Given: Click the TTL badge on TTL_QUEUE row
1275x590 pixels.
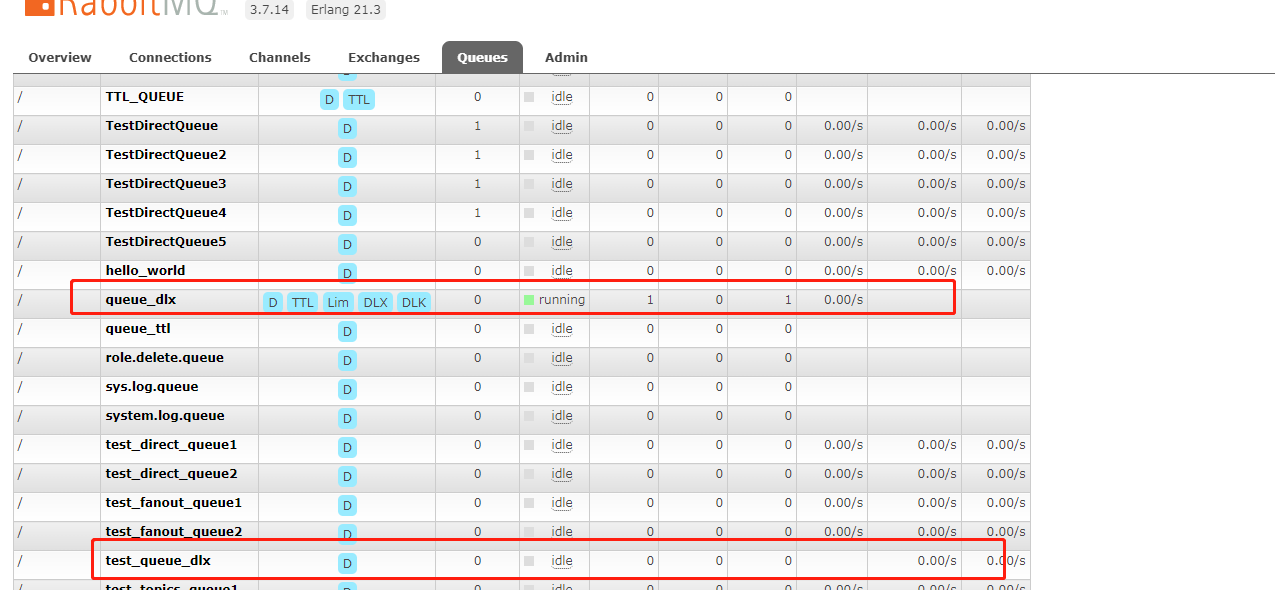Looking at the screenshot, I should [359, 100].
